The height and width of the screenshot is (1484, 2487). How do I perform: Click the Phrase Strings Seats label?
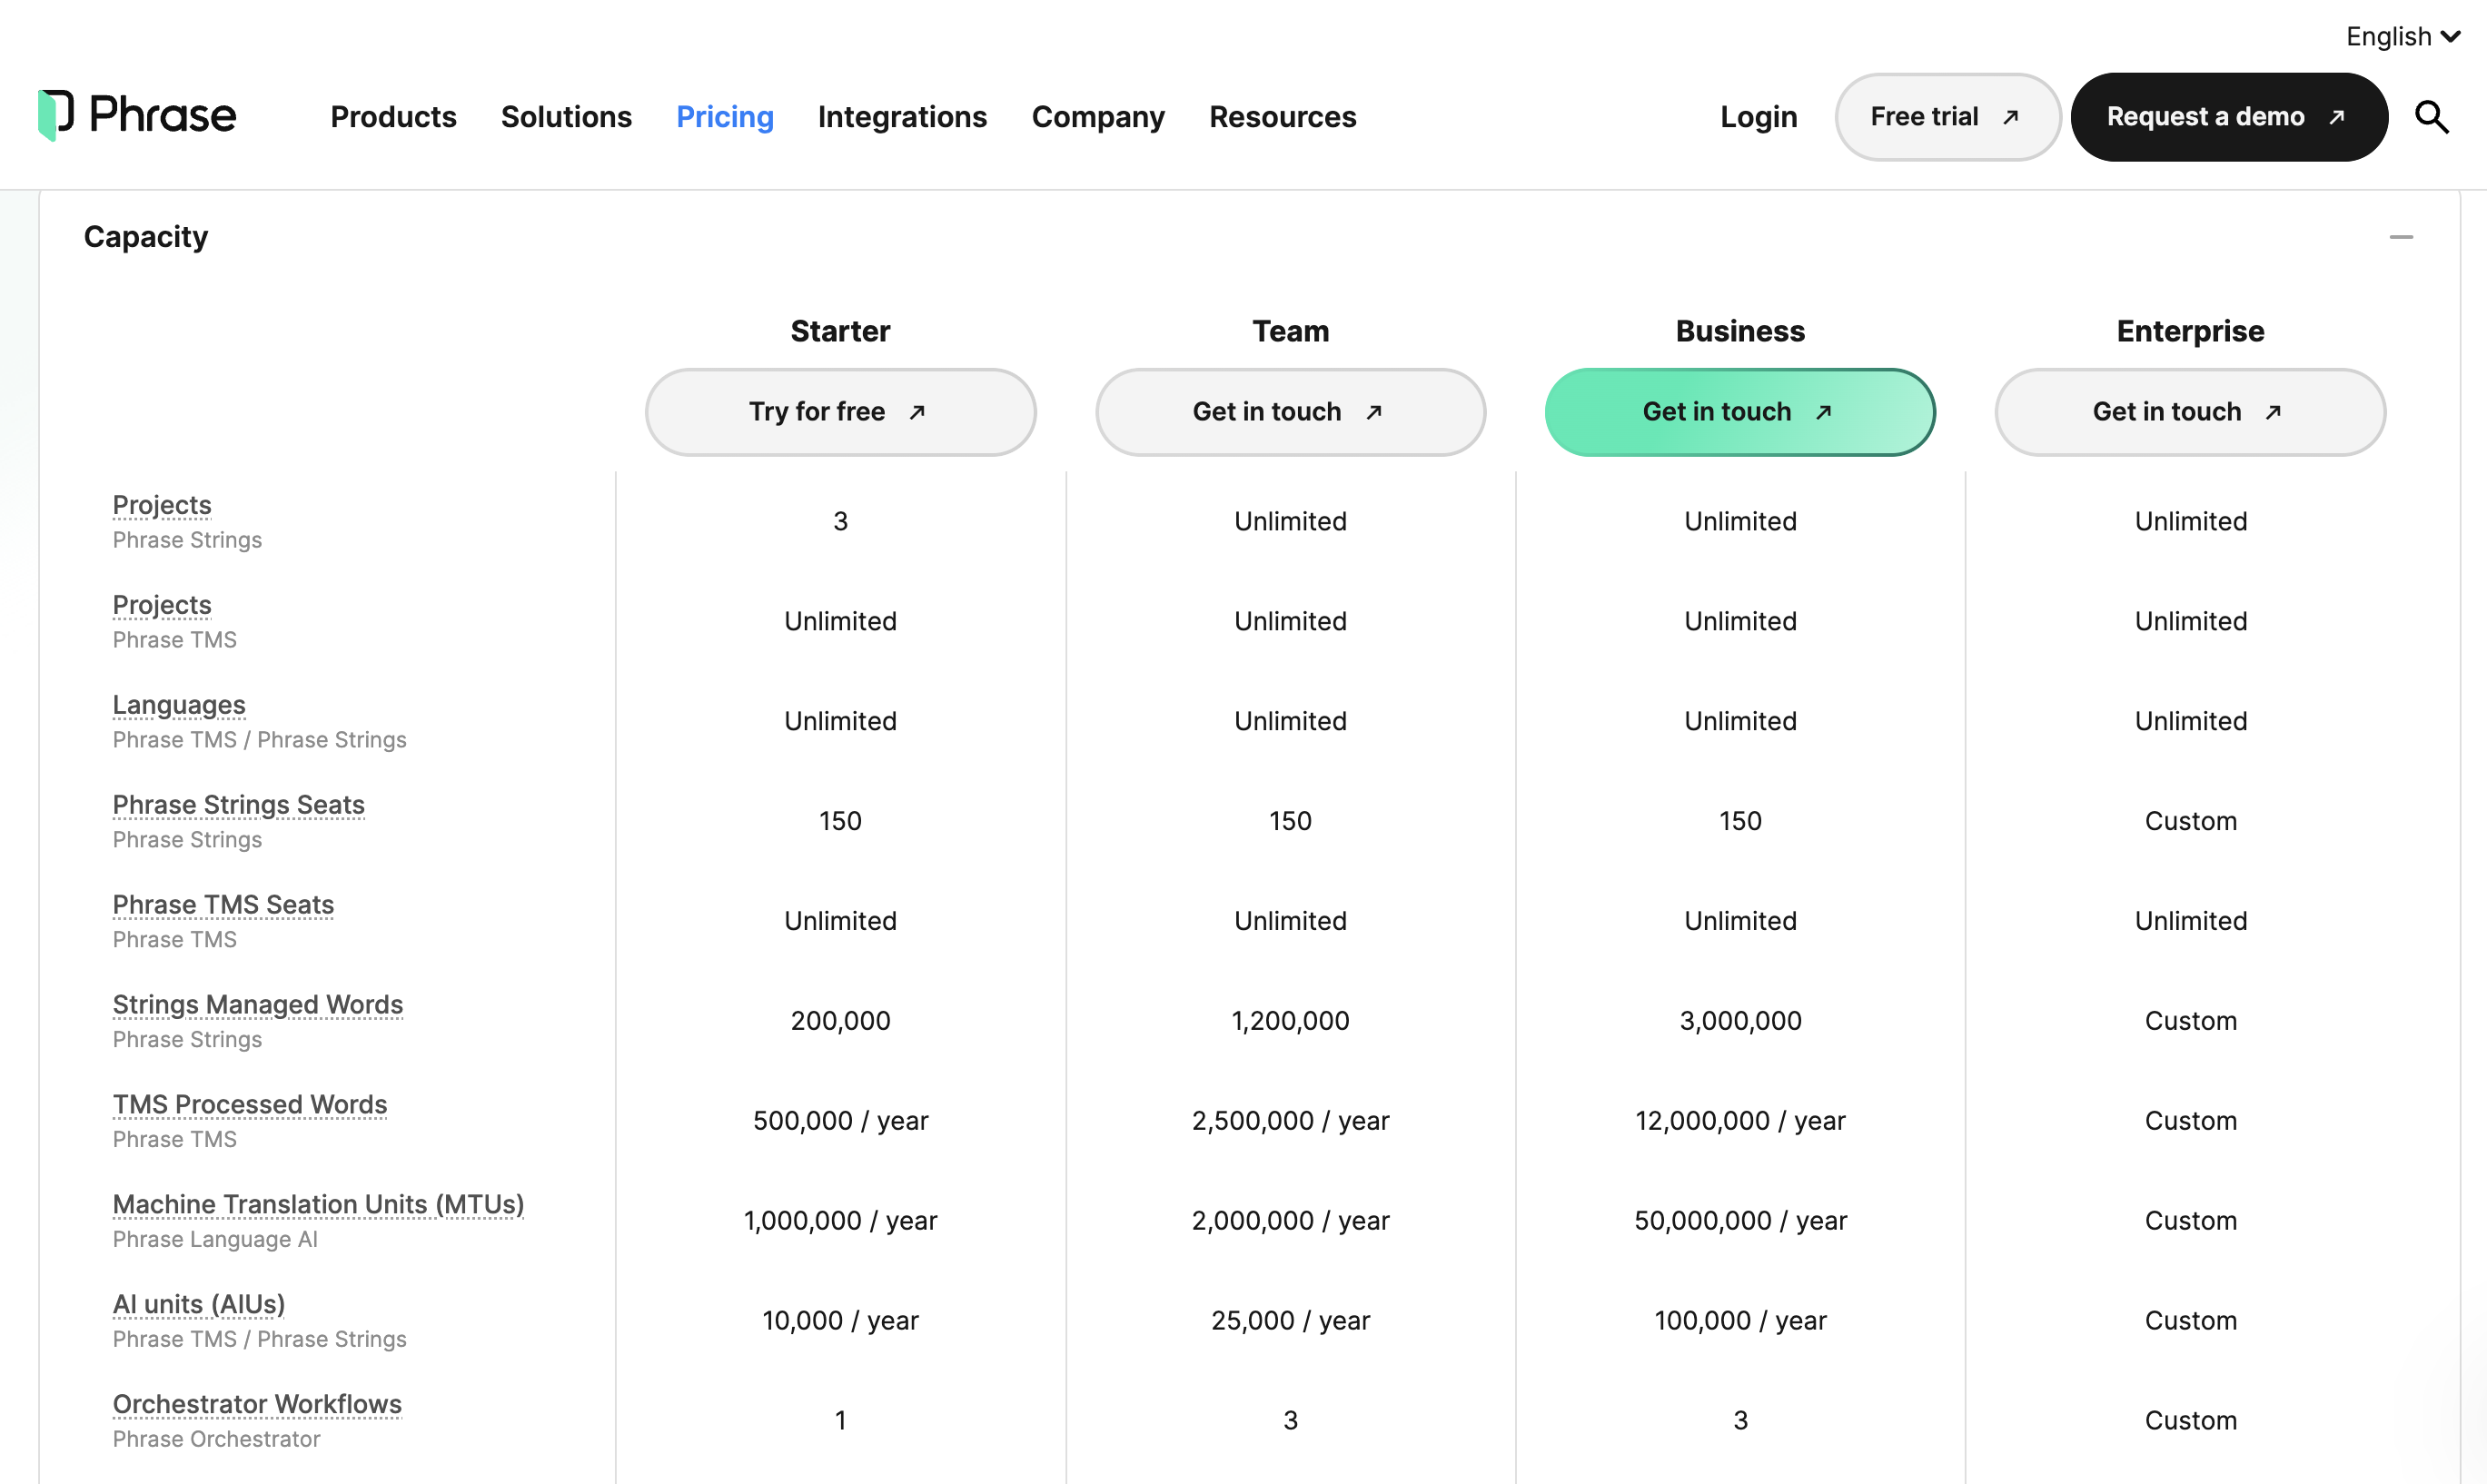239,805
